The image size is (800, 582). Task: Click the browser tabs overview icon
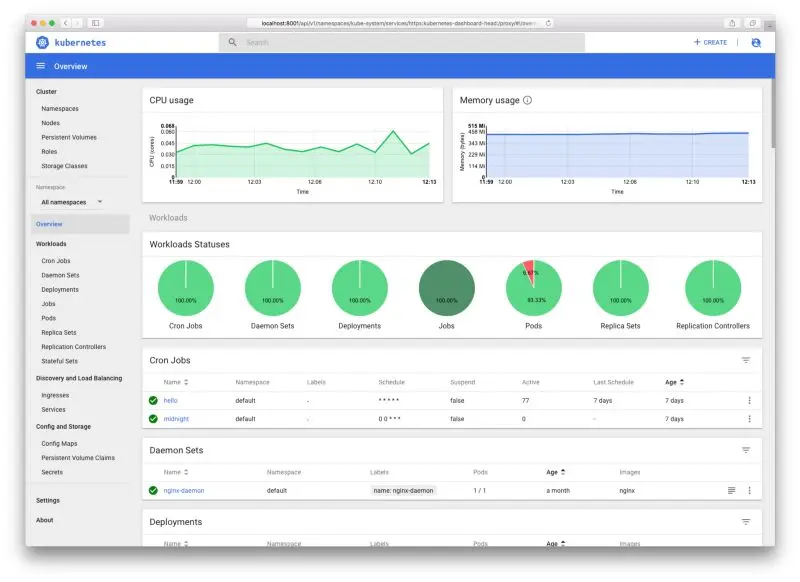coord(753,23)
